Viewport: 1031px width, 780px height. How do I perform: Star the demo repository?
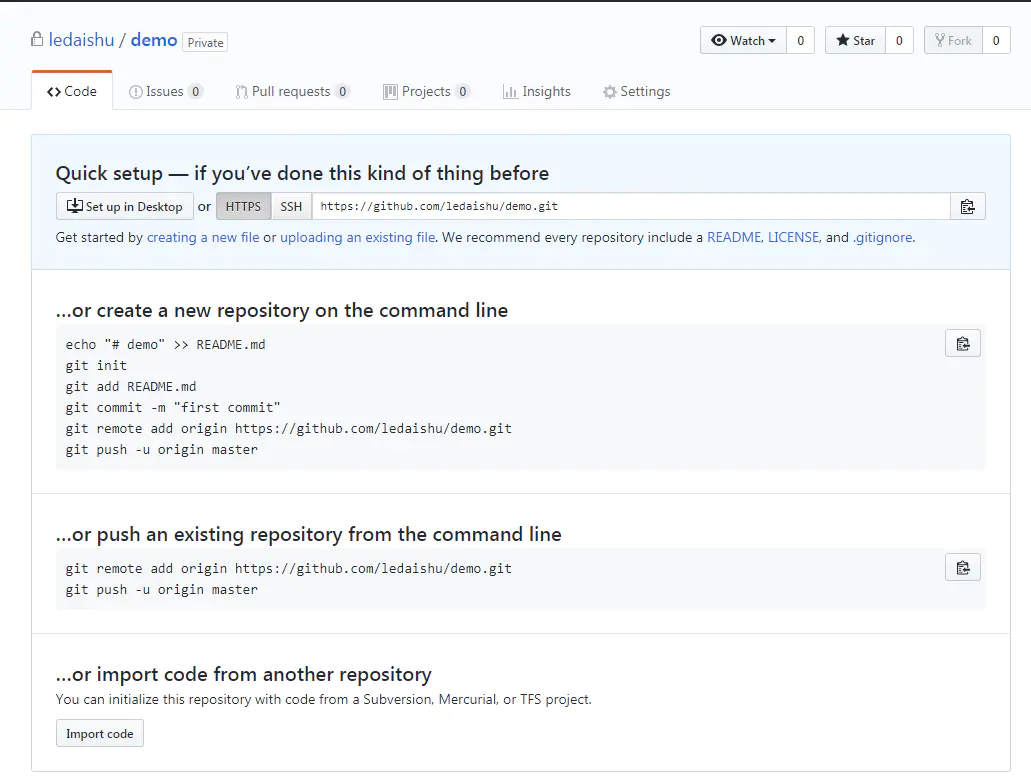click(855, 41)
